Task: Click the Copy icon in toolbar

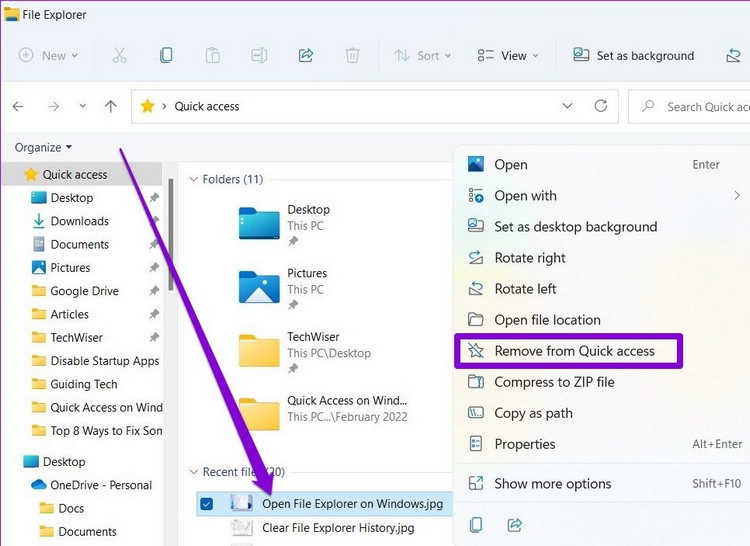Action: 166,55
